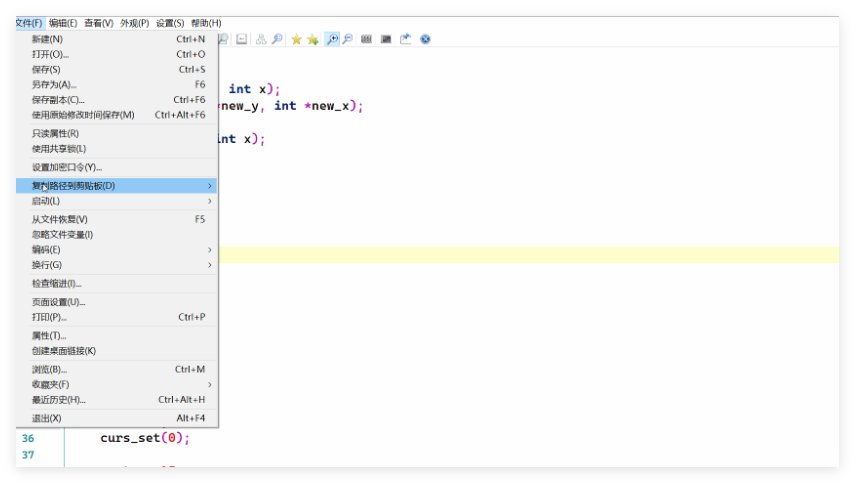Screen dimensions: 855x483
Task: Click the word-wrap toolbar icon
Action: tap(242, 39)
